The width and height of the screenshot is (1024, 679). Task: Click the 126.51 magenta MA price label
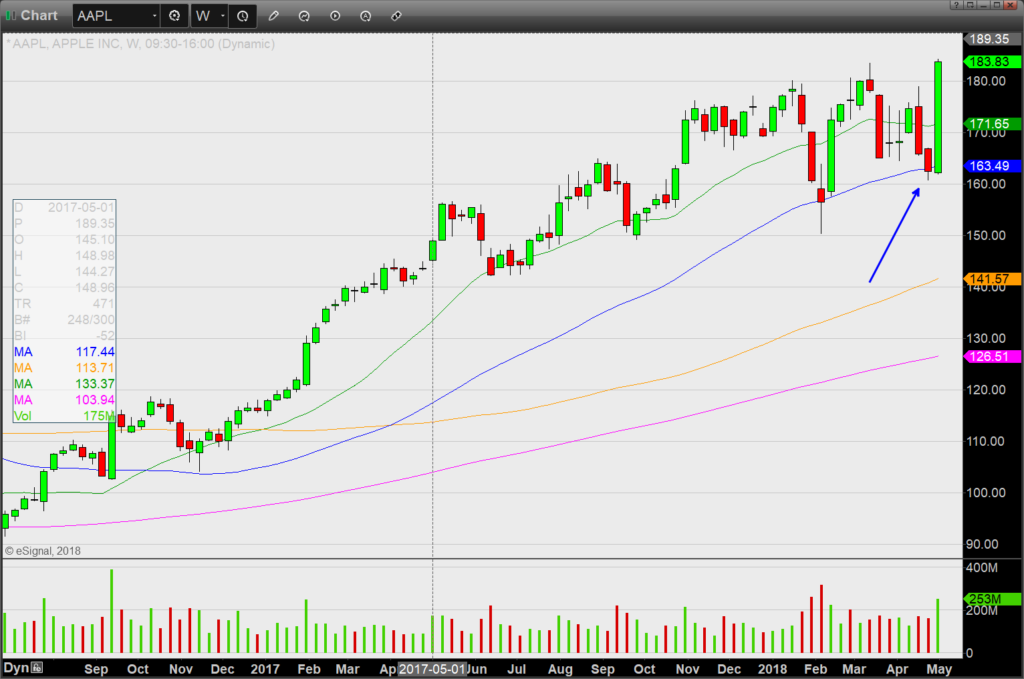(992, 356)
